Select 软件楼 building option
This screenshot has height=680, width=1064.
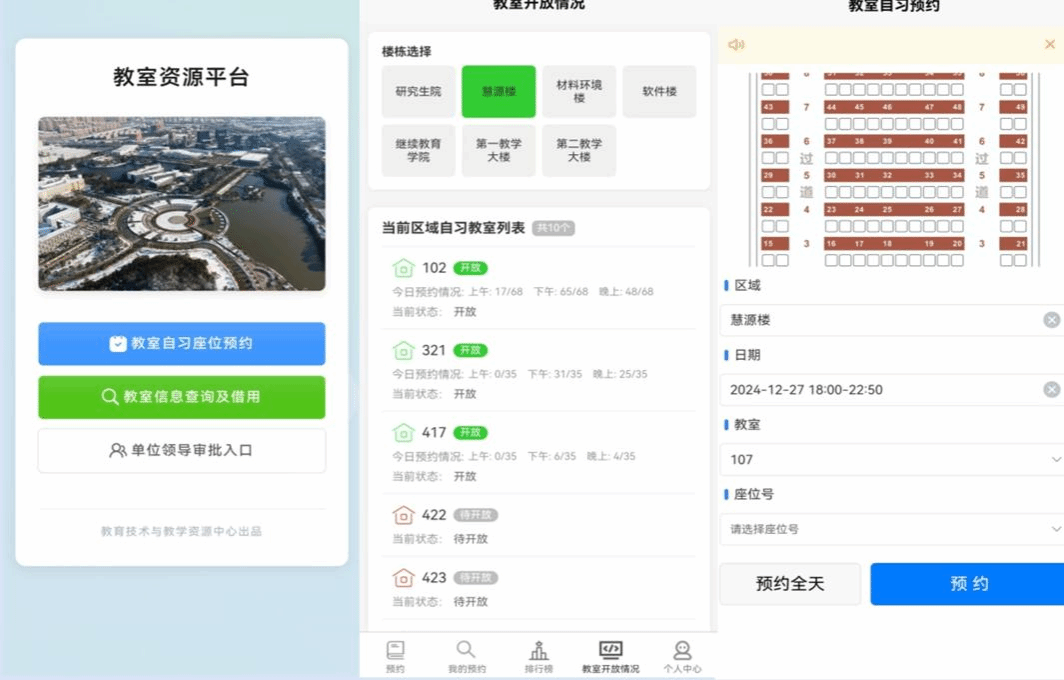(659, 92)
